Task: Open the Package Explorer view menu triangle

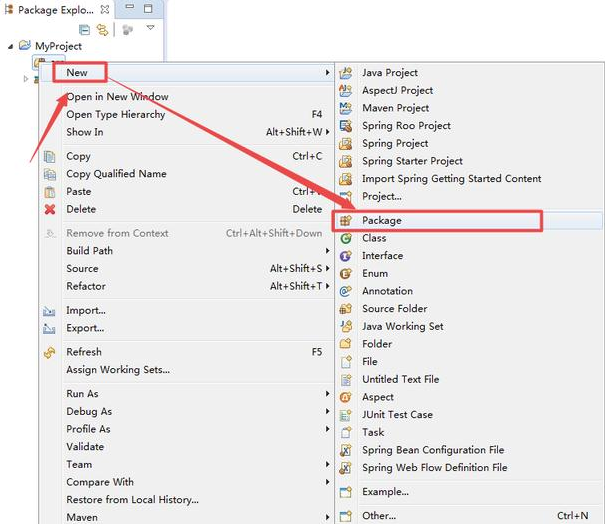Action: pyautogui.click(x=151, y=28)
